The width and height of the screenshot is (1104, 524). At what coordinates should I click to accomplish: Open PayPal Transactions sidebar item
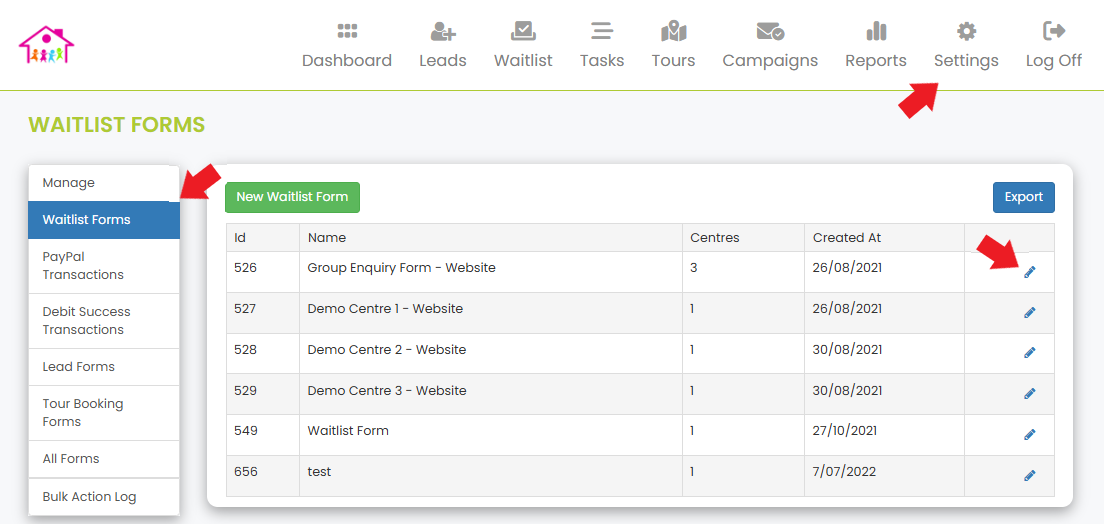click(104, 266)
